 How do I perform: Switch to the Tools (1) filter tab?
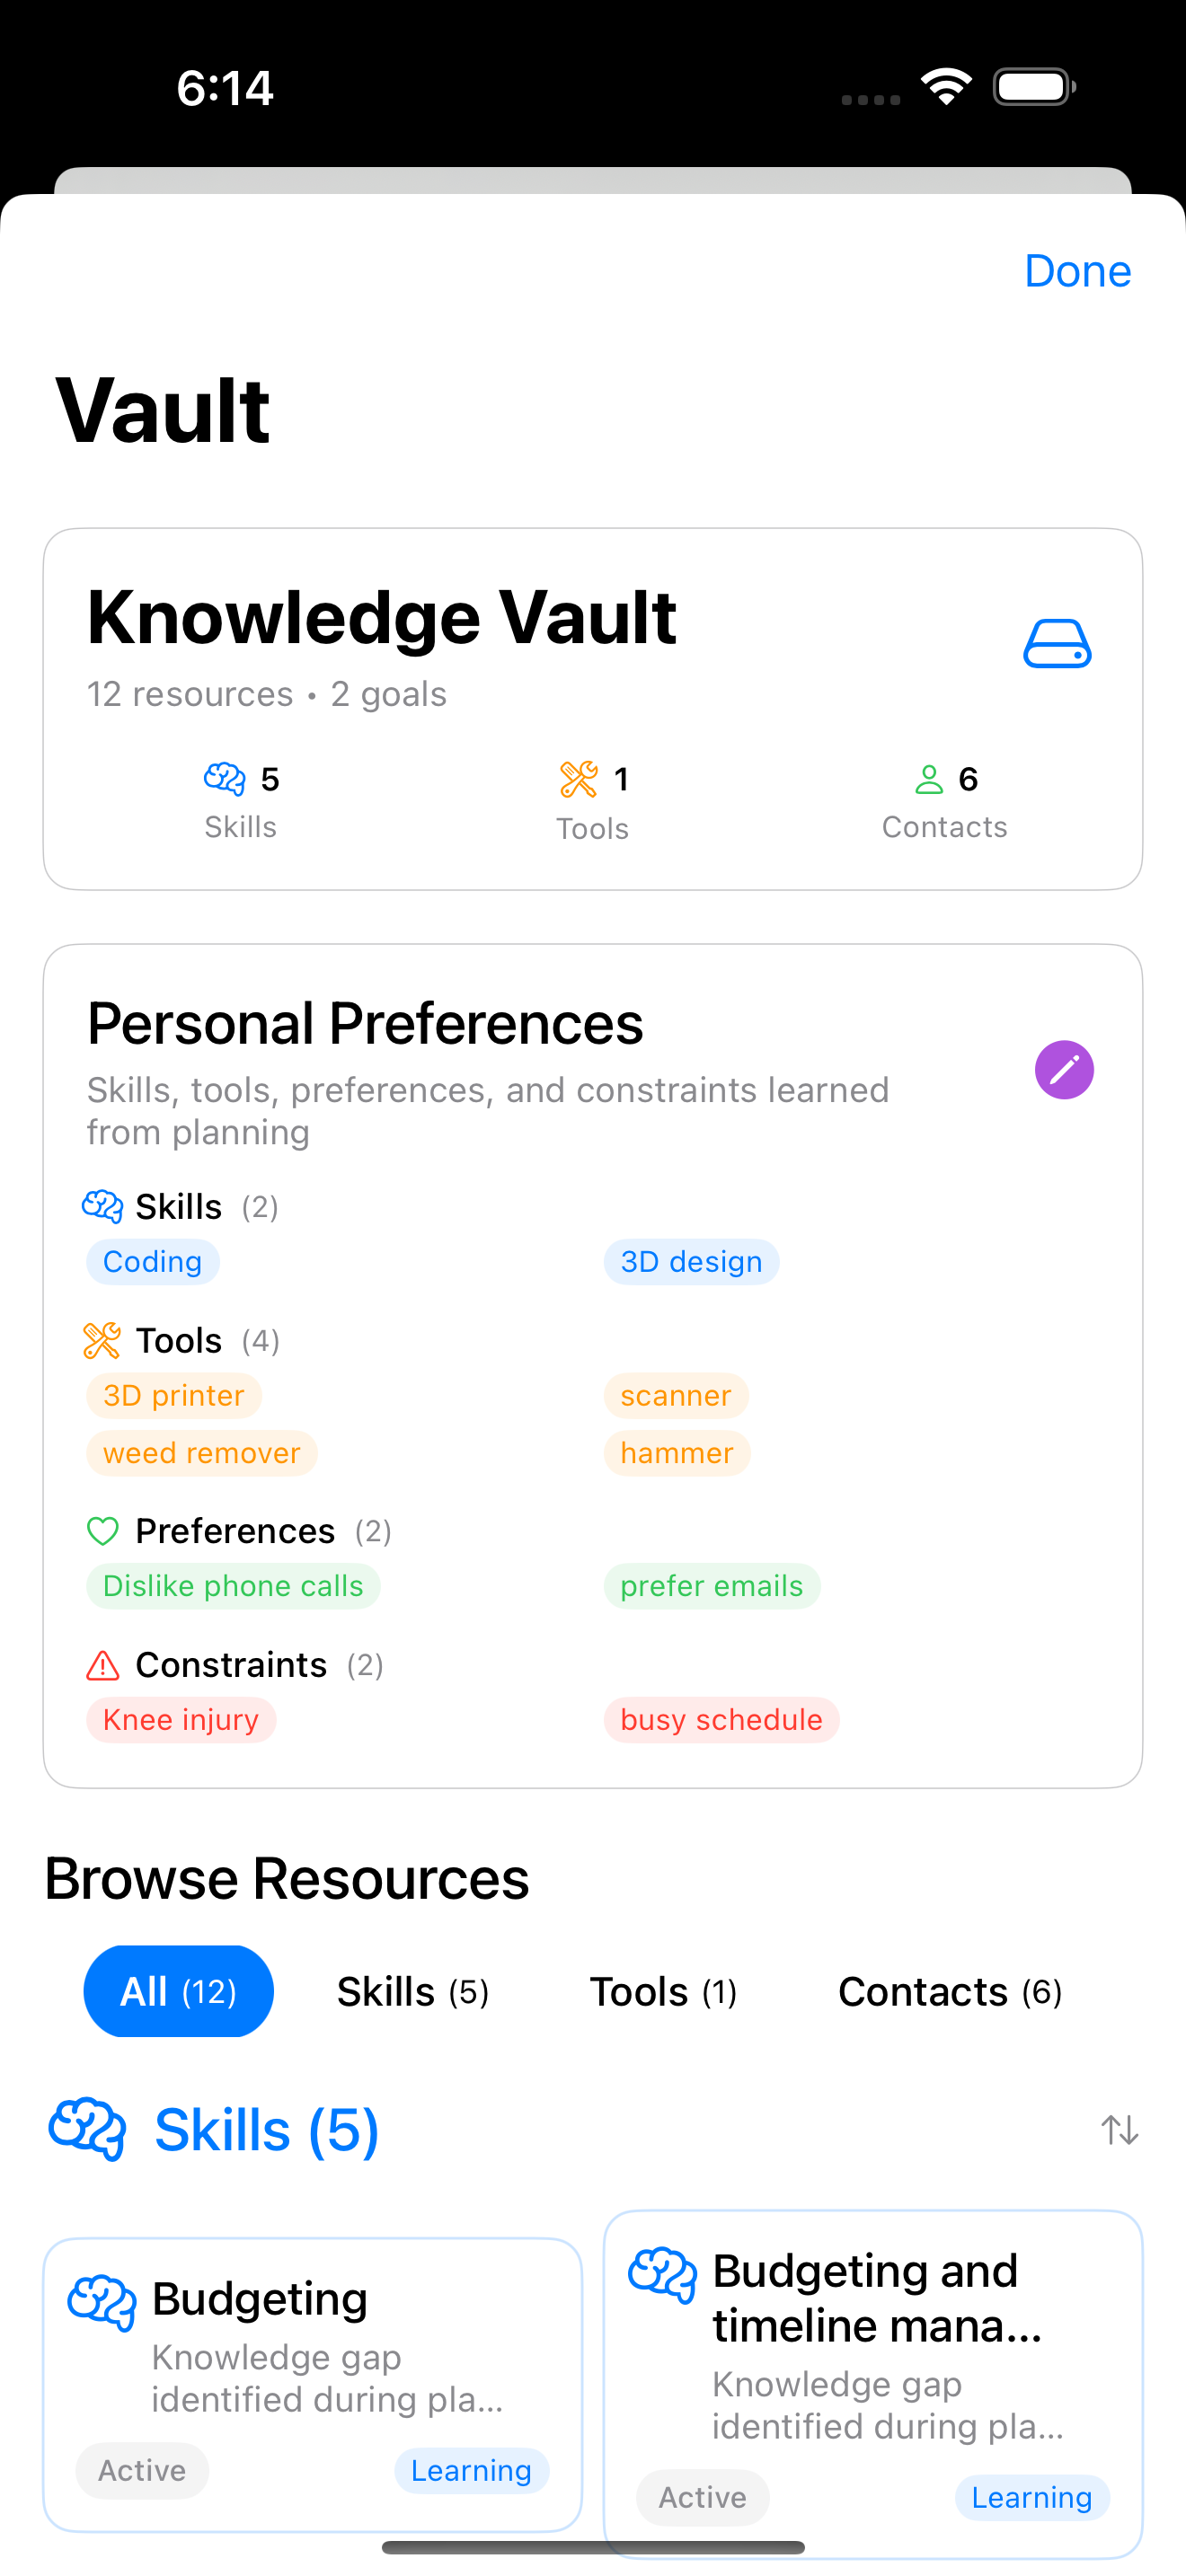click(663, 1991)
